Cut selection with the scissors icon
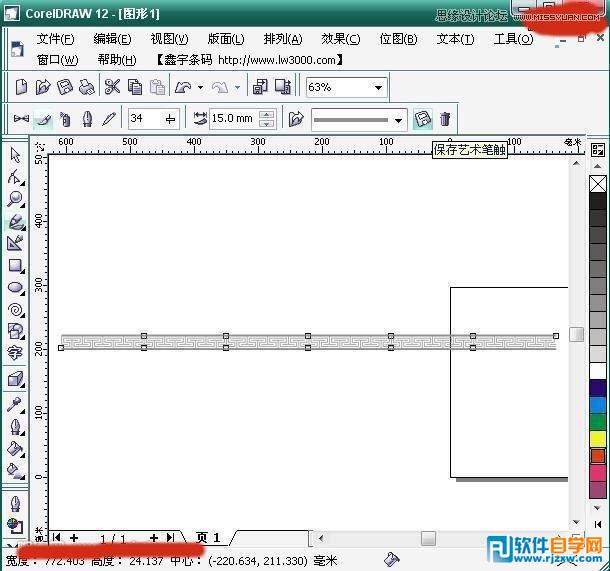The height and width of the screenshot is (571, 610). pyautogui.click(x=112, y=86)
